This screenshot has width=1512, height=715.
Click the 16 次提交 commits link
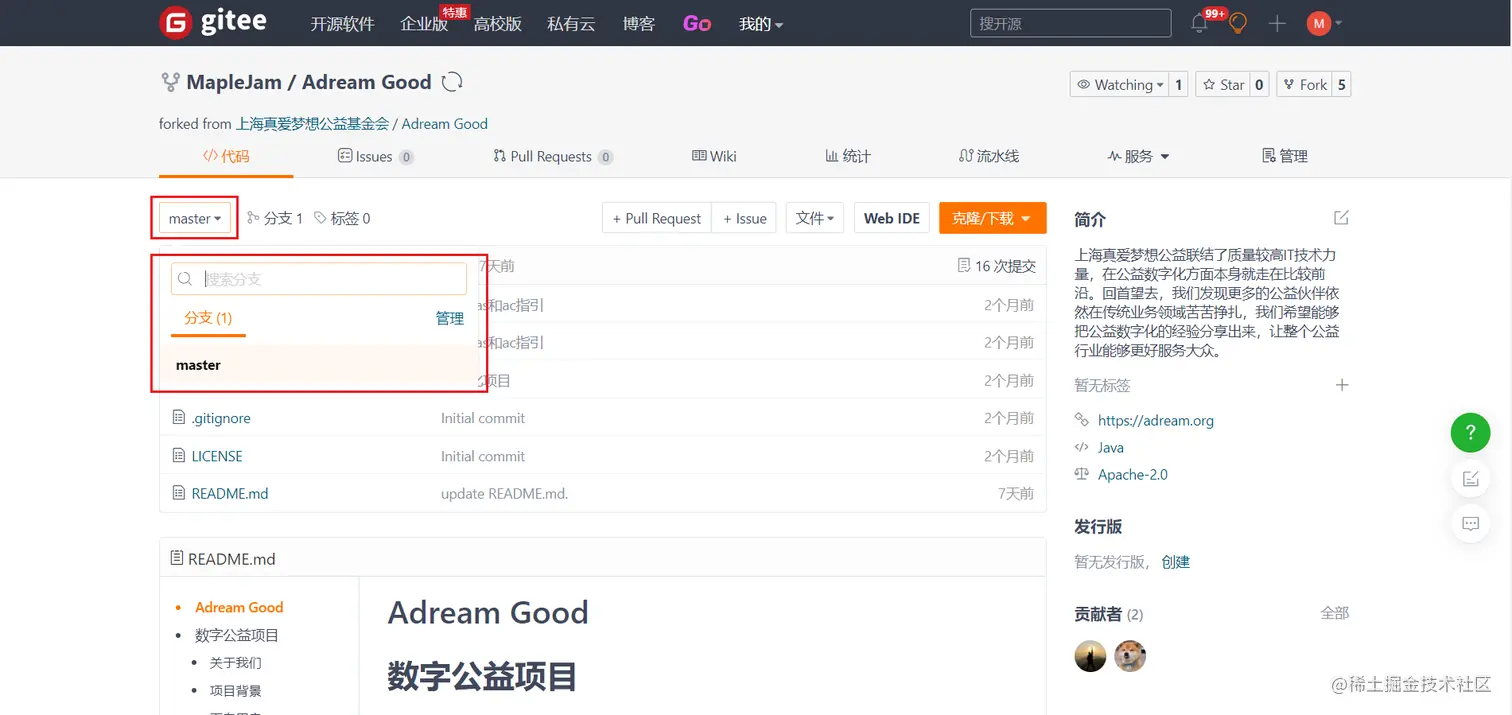(x=997, y=266)
